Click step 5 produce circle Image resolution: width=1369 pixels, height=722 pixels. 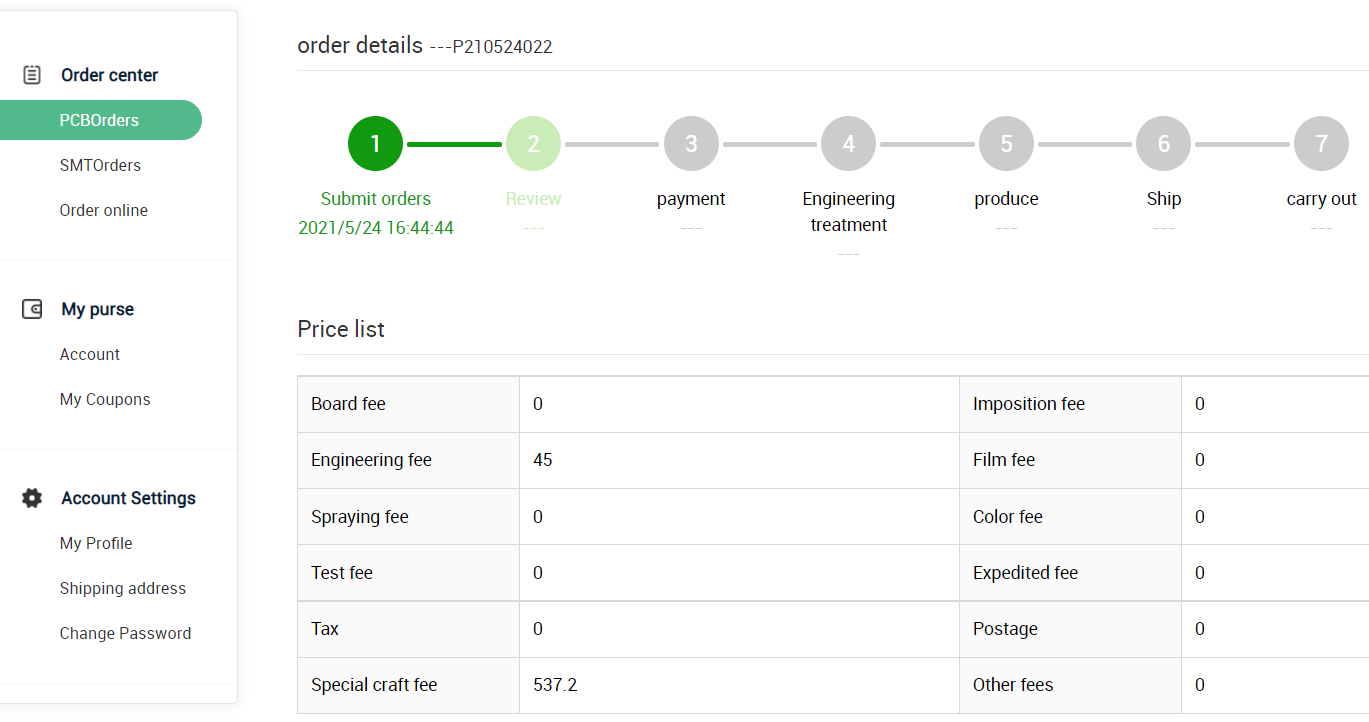point(1006,144)
